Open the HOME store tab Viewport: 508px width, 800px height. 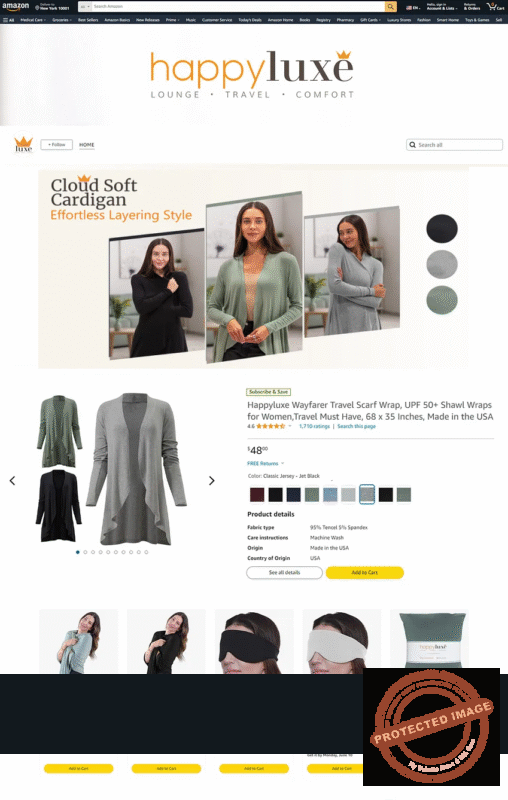[87, 145]
